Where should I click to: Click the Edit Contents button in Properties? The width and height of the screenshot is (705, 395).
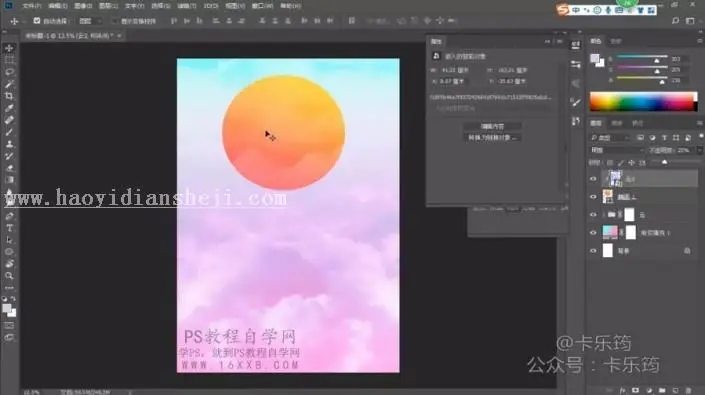[492, 127]
